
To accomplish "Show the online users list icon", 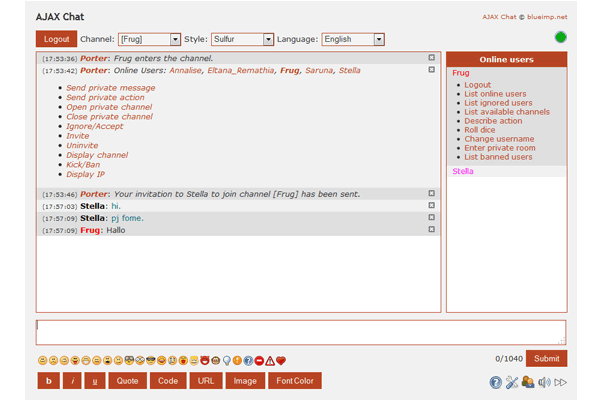I will 527,382.
